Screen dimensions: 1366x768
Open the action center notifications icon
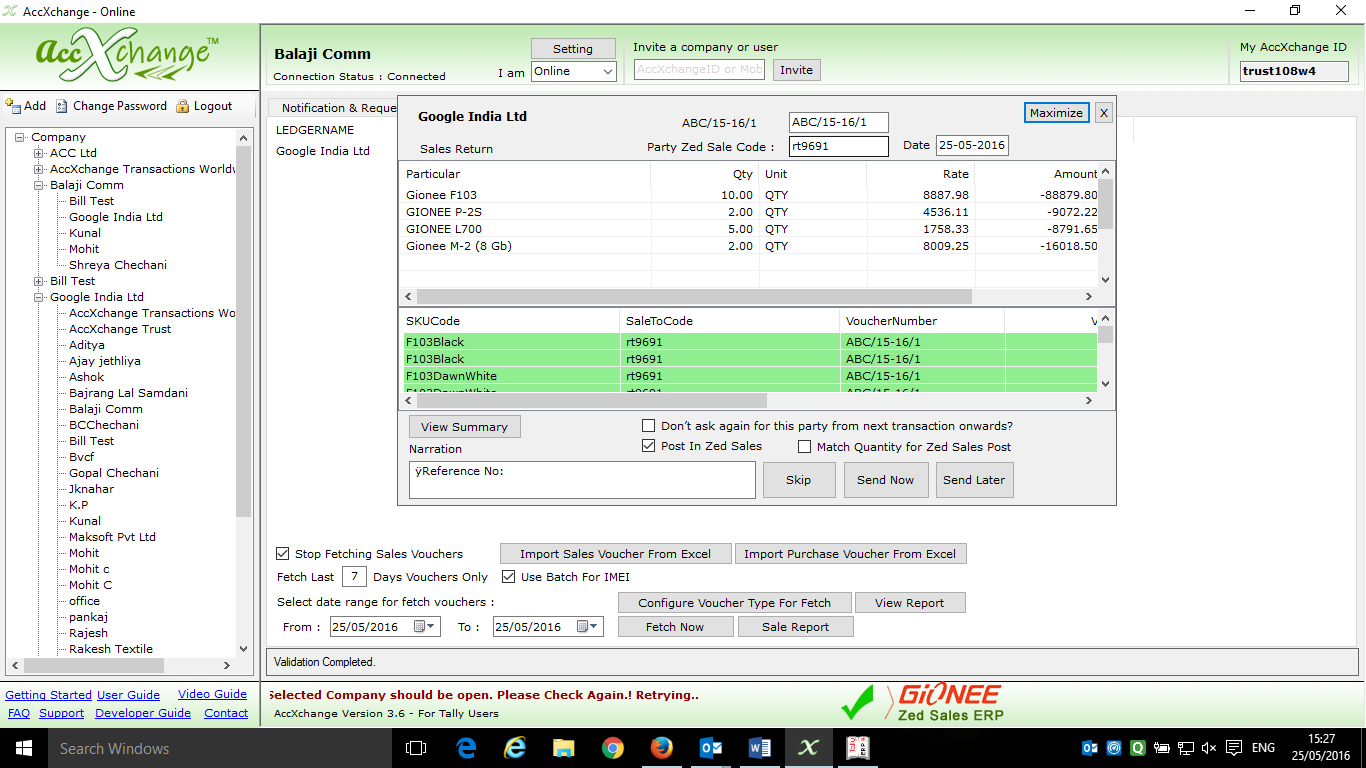pyautogui.click(x=1234, y=748)
